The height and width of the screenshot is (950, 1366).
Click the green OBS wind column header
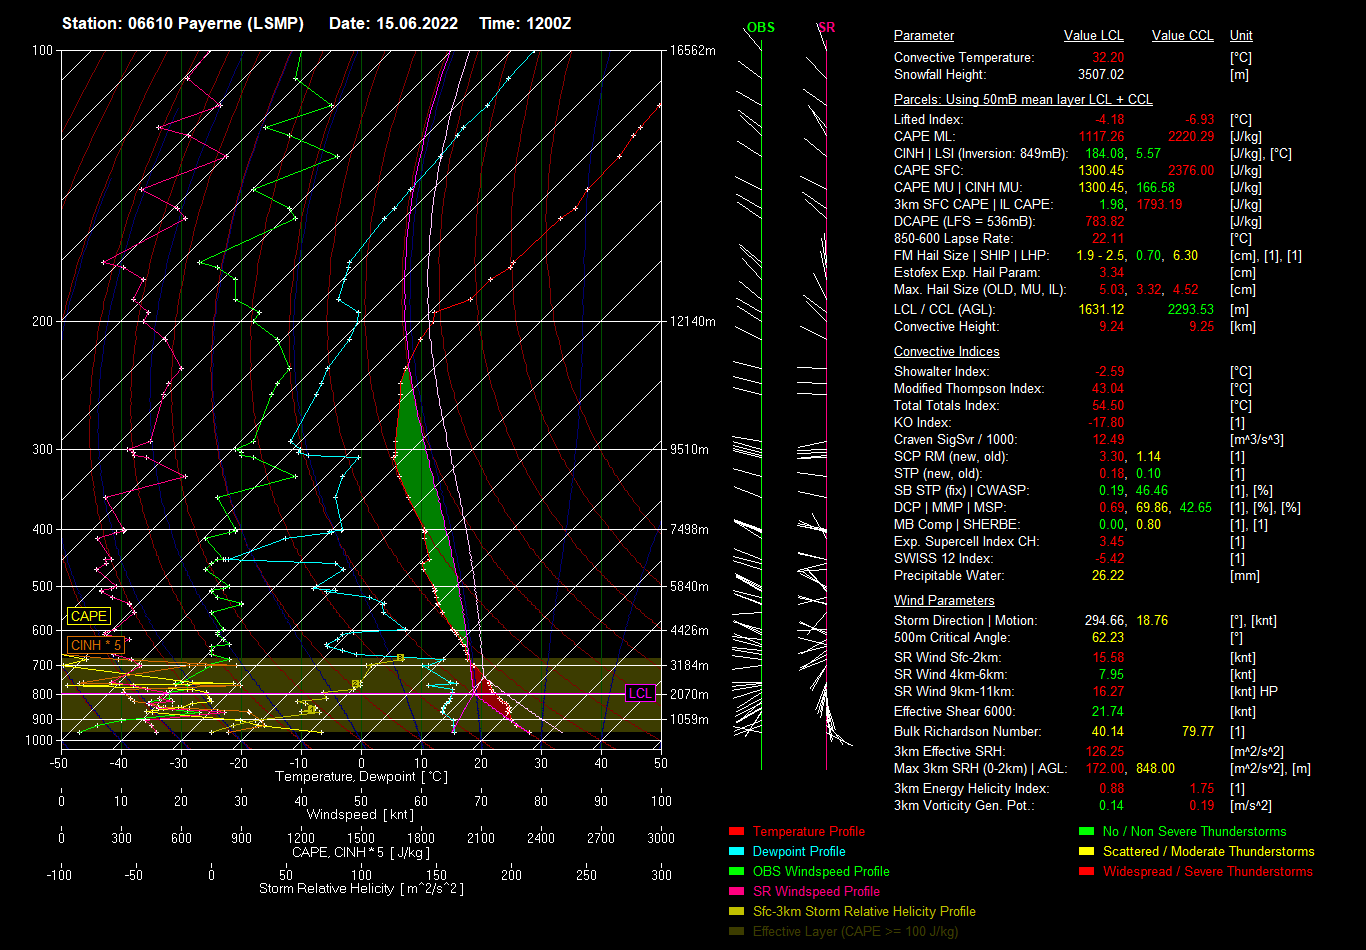(x=760, y=28)
